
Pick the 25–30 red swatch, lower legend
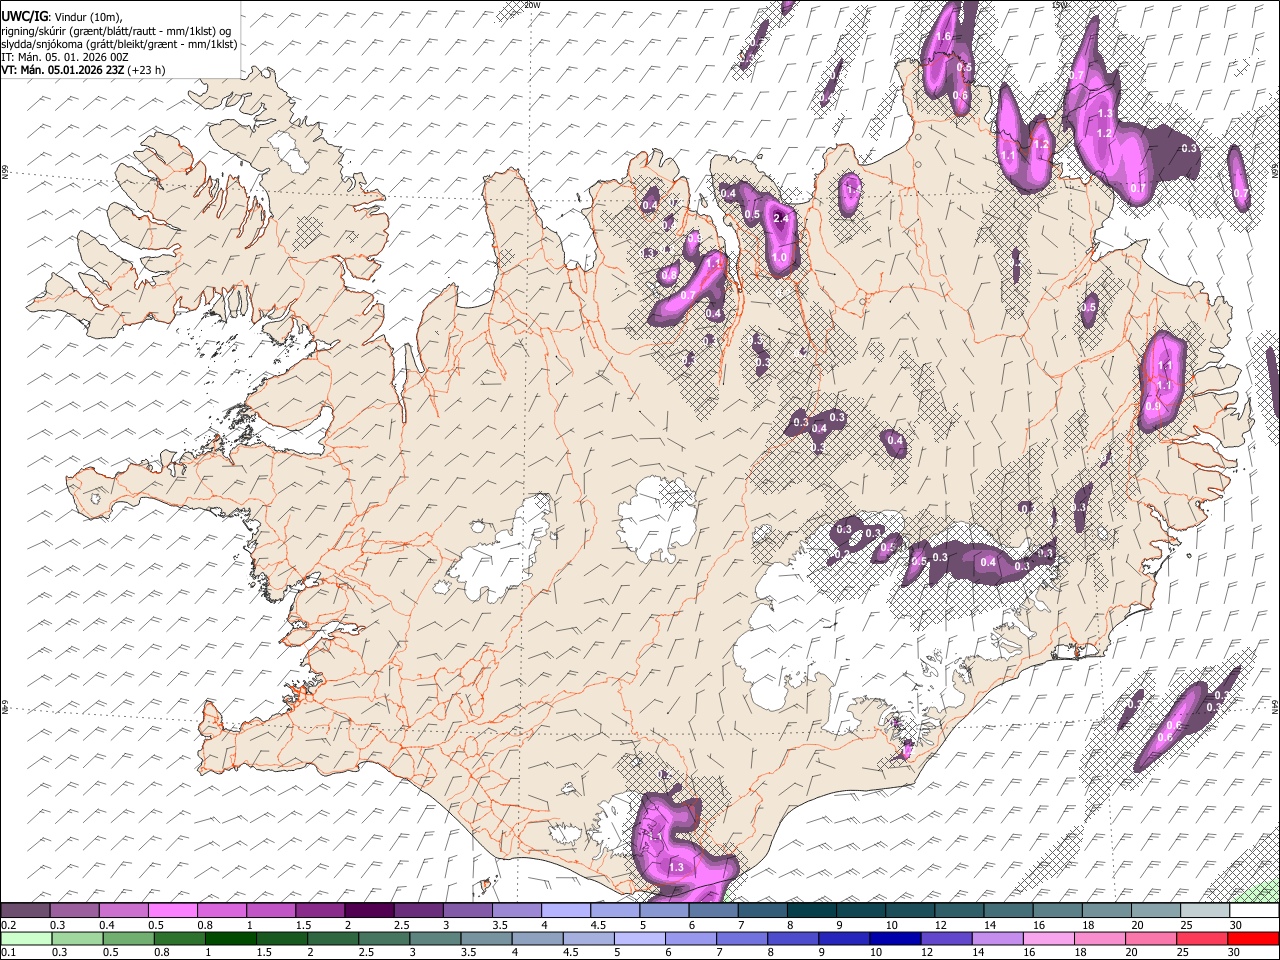[x=1203, y=938]
